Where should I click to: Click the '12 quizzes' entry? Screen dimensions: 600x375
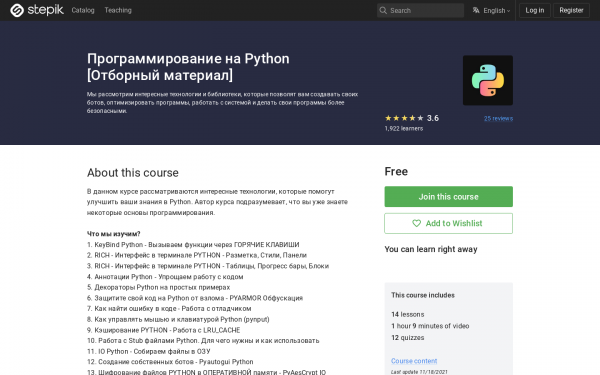click(408, 338)
